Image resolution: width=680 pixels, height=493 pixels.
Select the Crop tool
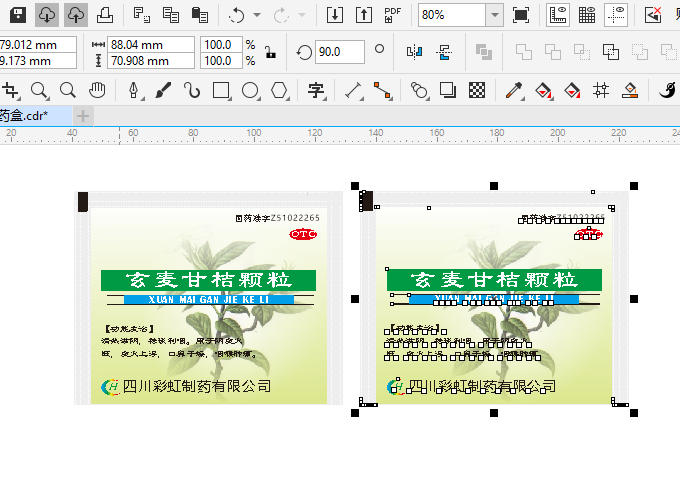[x=10, y=91]
